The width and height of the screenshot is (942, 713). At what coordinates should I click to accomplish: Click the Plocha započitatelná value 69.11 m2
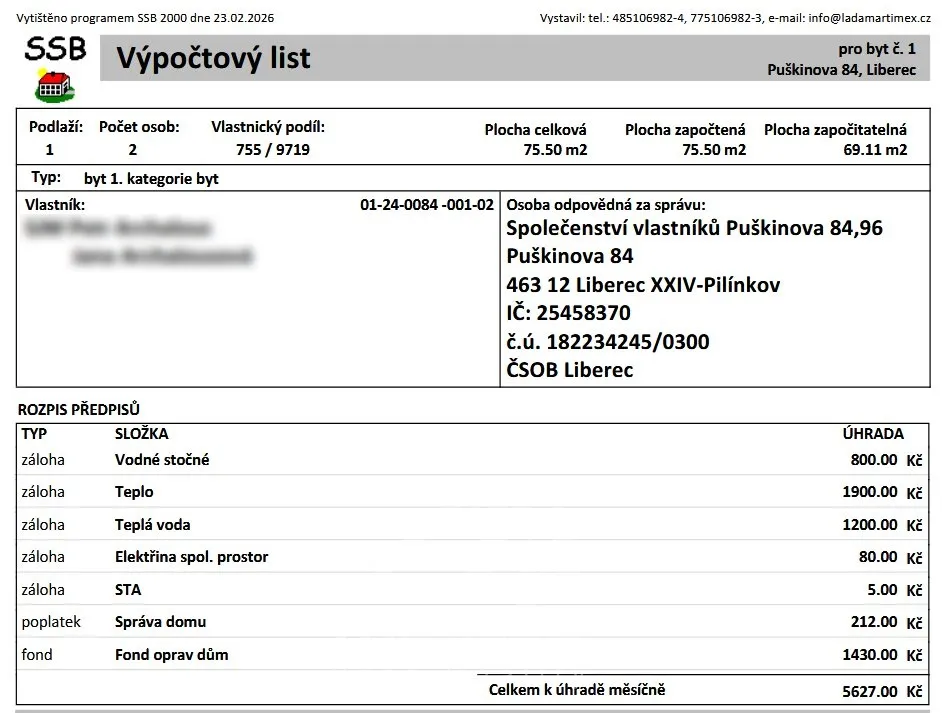click(x=875, y=150)
